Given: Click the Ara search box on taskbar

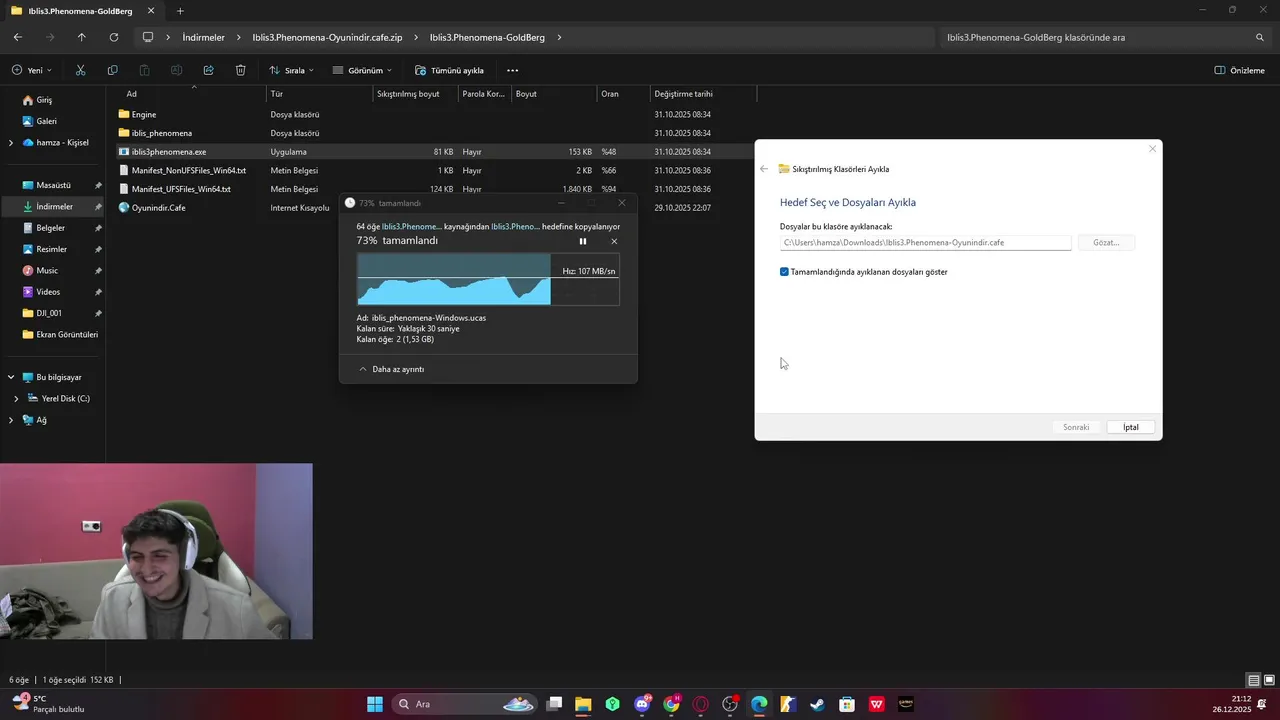Looking at the screenshot, I should click(x=464, y=704).
